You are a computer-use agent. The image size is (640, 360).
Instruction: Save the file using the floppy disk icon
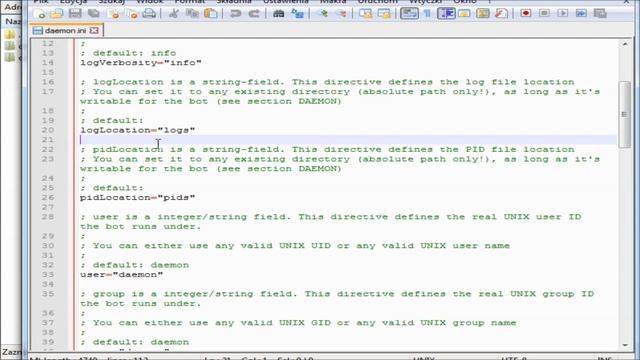coord(75,13)
